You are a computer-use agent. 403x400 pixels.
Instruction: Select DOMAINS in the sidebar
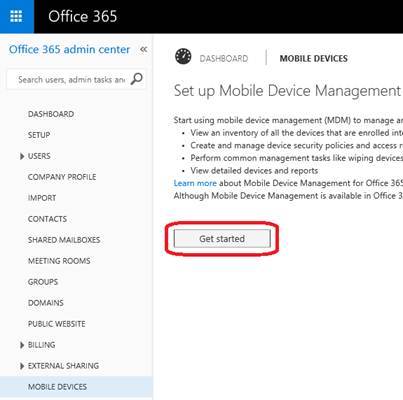46,303
